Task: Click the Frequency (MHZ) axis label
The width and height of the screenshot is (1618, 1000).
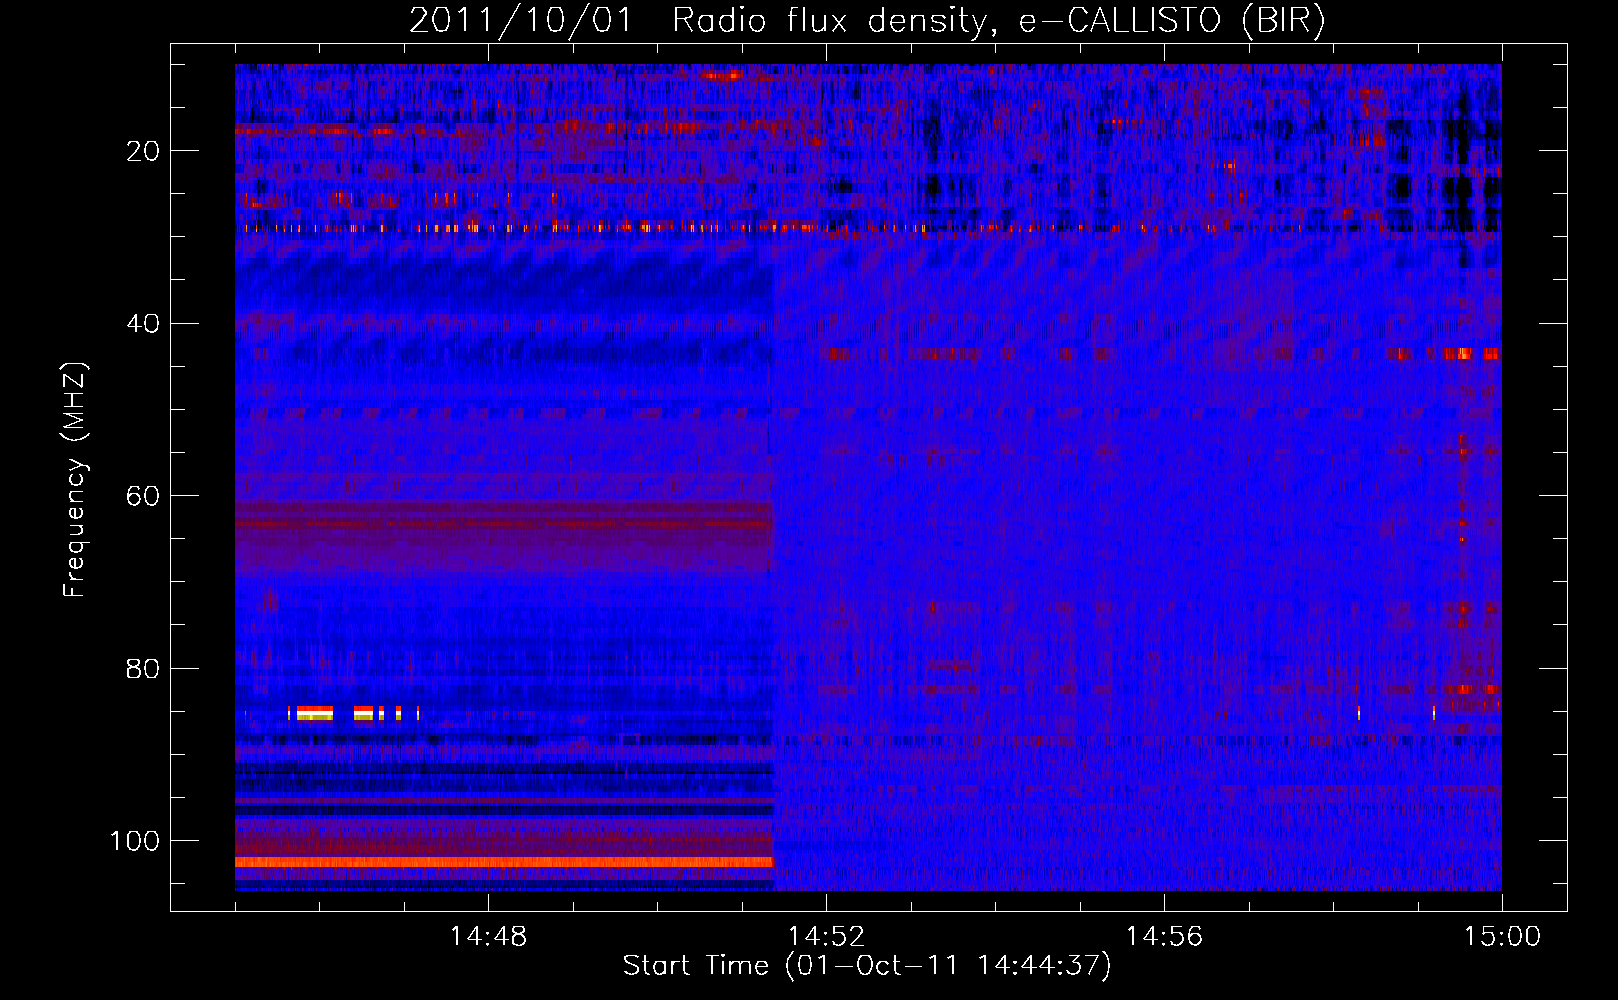Action: [x=75, y=480]
